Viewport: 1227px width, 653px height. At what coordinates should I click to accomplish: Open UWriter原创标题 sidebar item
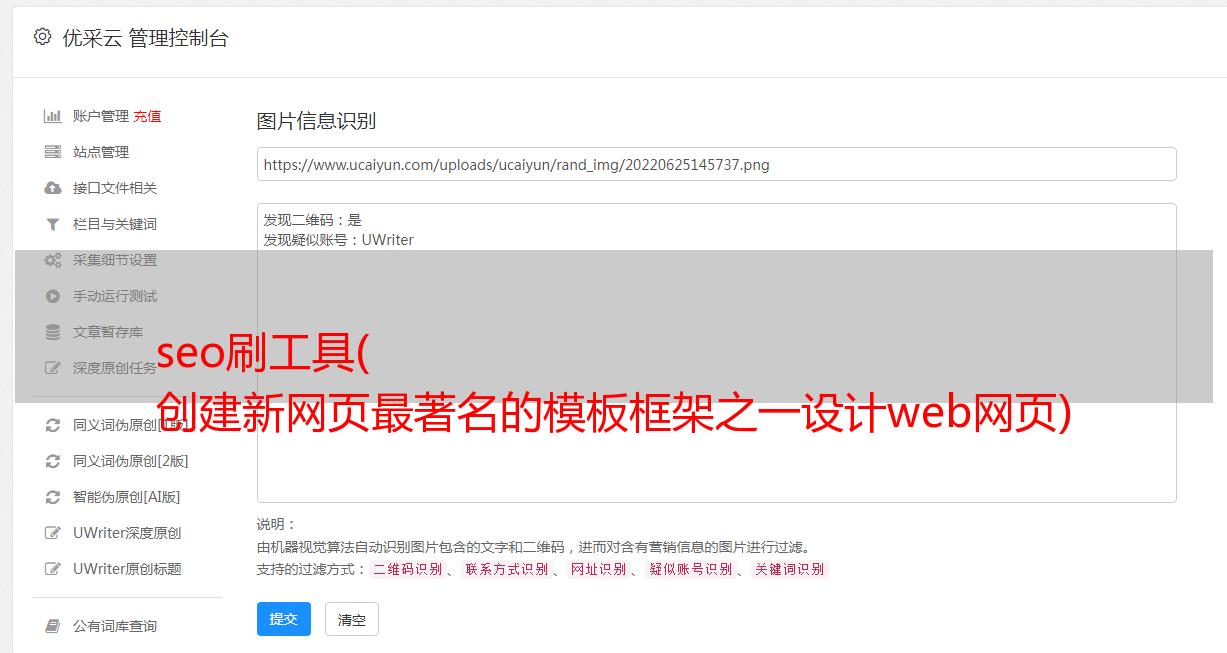[x=127, y=569]
